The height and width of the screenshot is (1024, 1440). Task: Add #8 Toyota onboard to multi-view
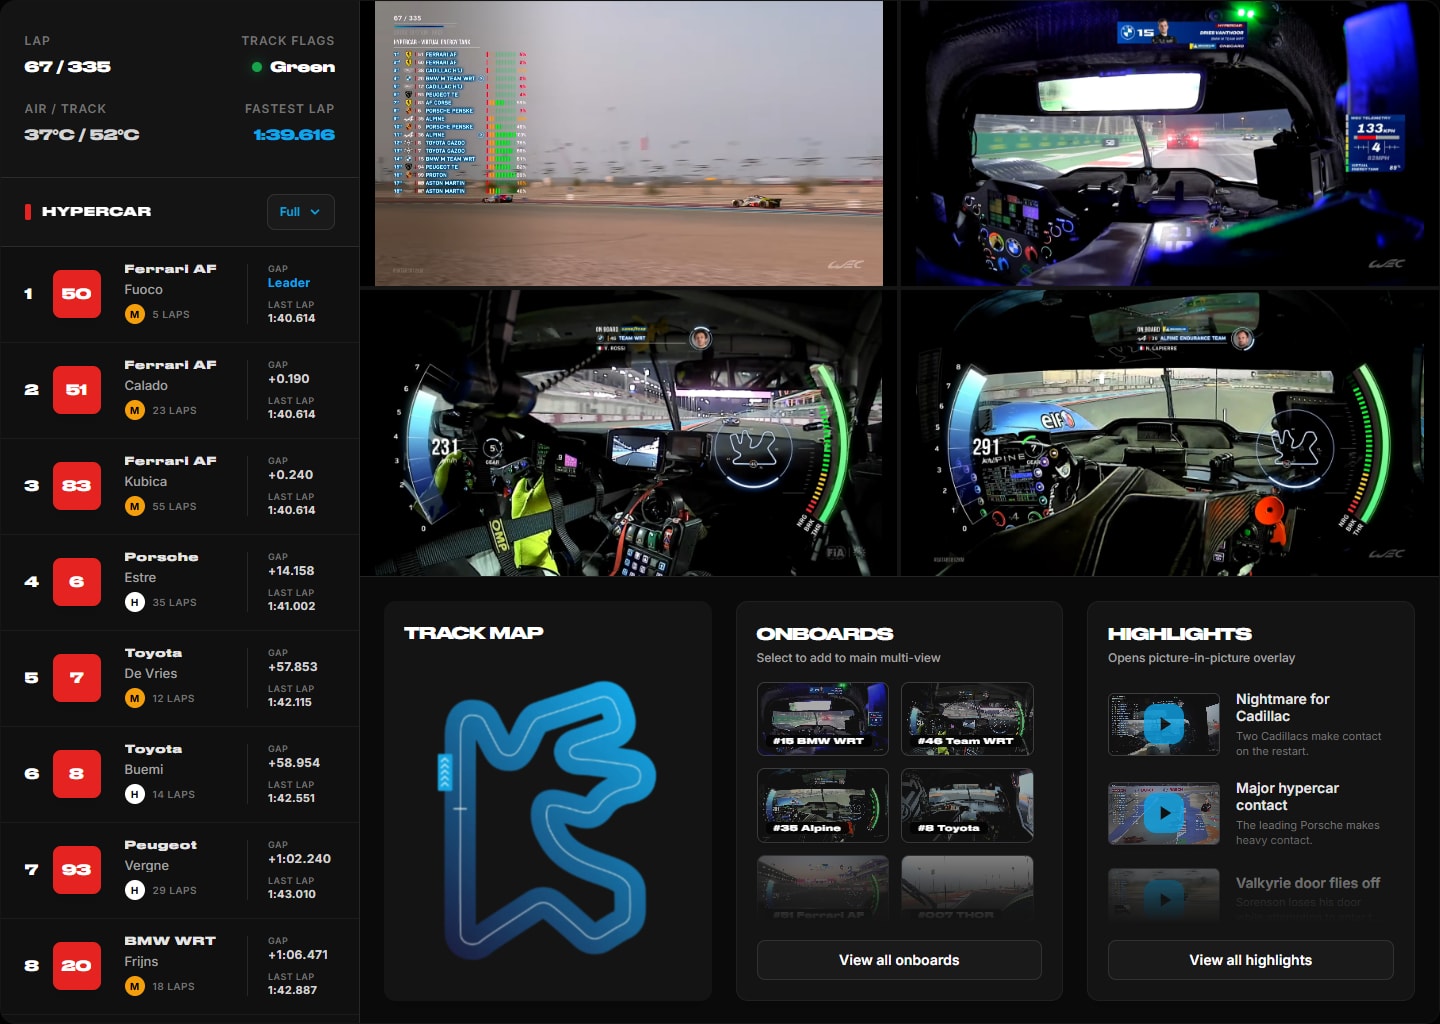tap(966, 805)
